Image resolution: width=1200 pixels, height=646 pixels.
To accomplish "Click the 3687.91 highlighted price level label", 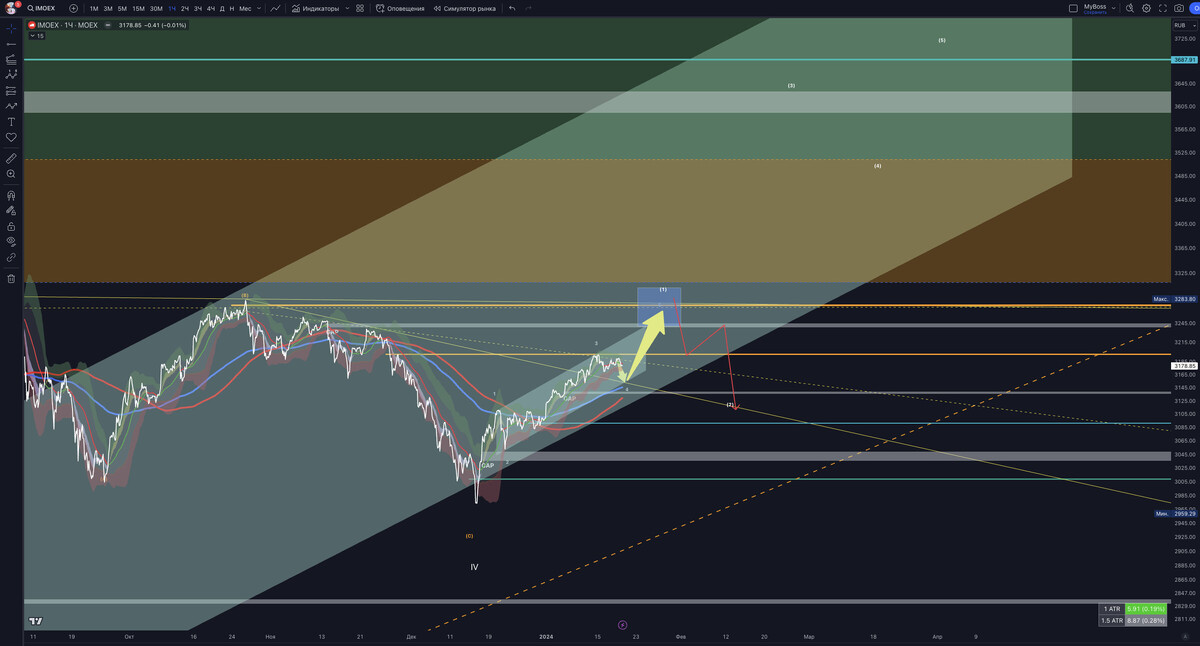I will (x=1184, y=60).
